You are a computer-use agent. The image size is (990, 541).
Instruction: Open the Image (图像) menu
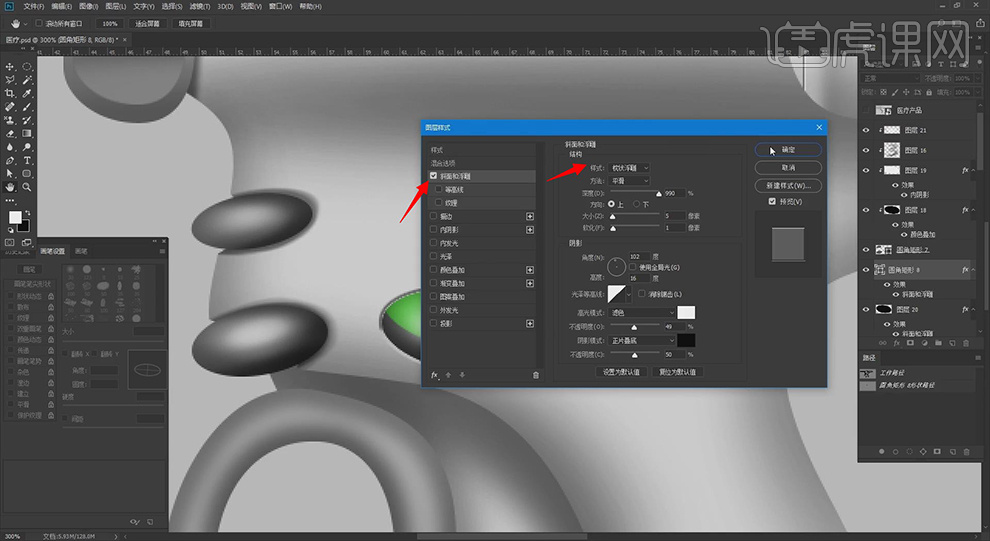coord(88,6)
